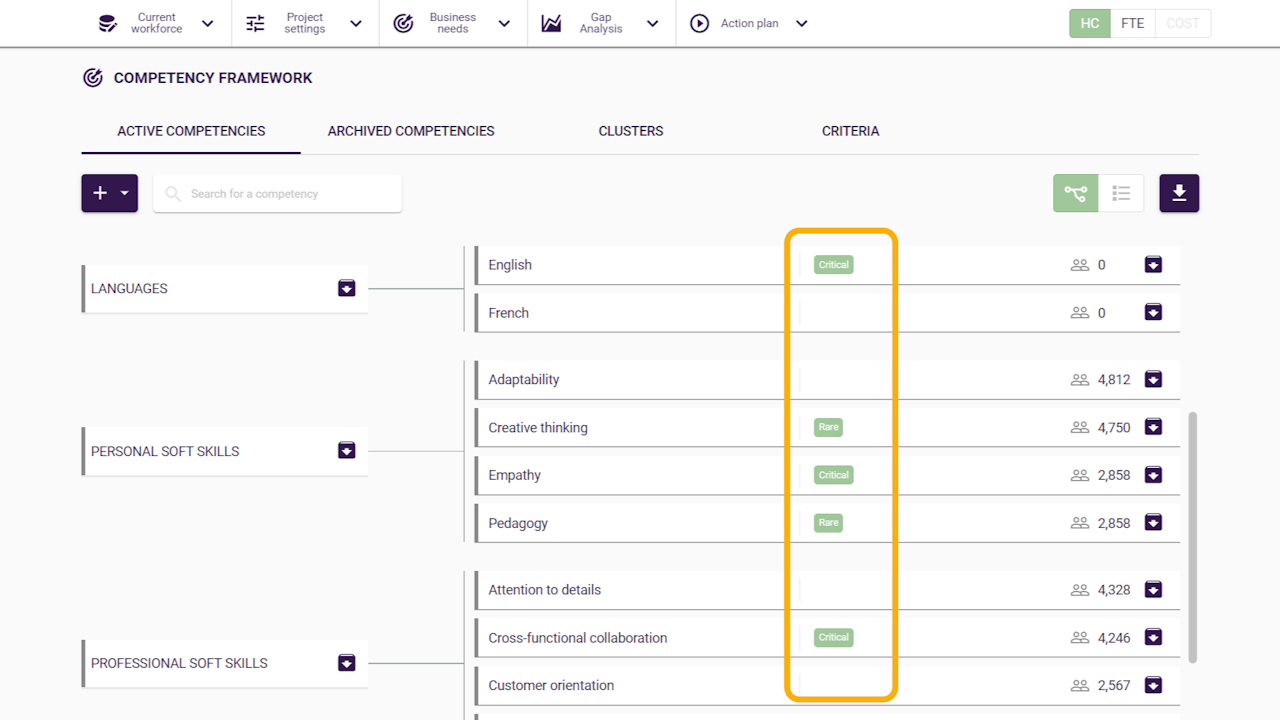Open the add competency plus dropdown
Image resolution: width=1280 pixels, height=720 pixels.
(110, 193)
